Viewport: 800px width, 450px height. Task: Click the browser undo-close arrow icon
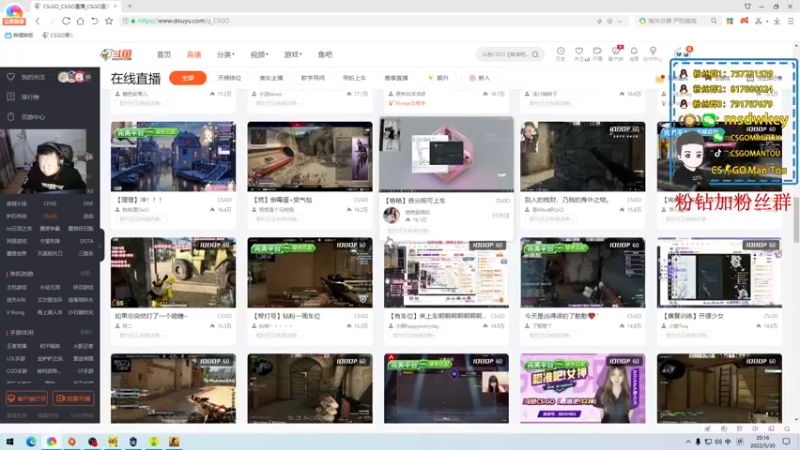pyautogui.click(x=94, y=21)
